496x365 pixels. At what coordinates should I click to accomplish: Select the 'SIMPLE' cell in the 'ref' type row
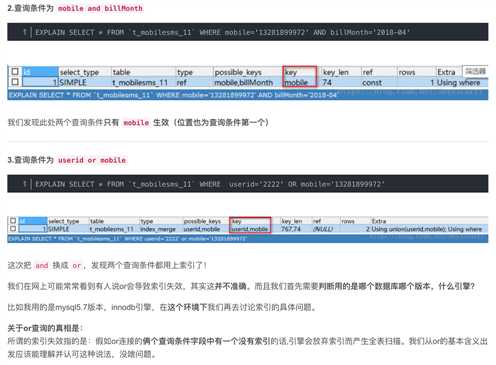tap(73, 82)
